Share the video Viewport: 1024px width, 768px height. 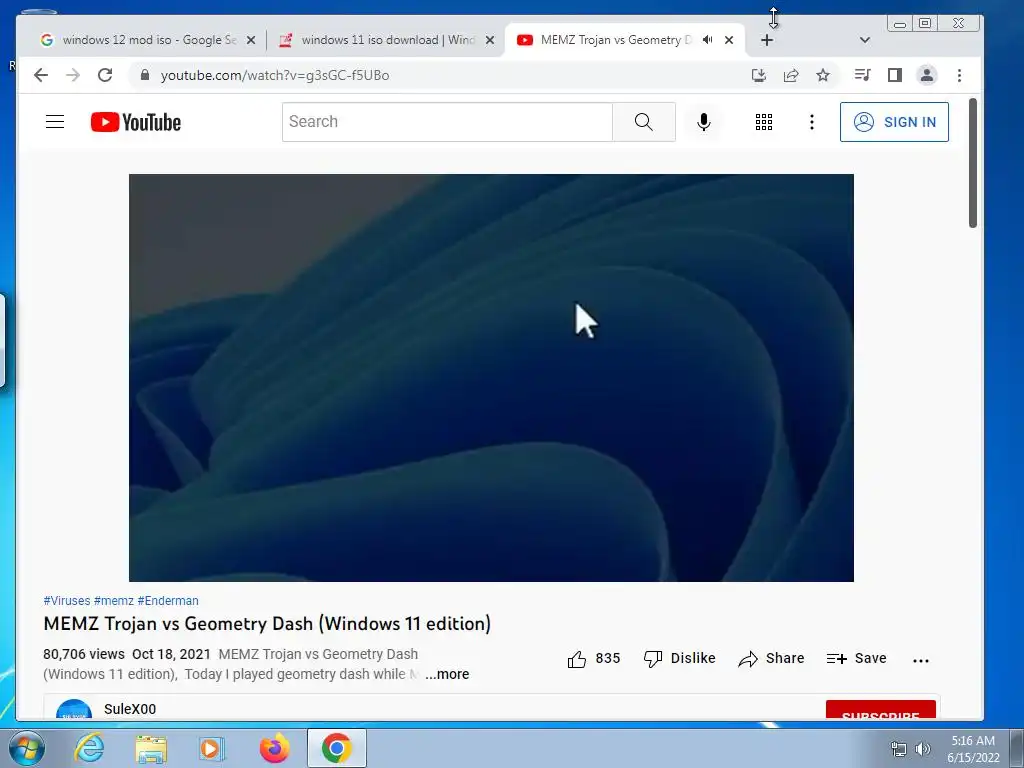[771, 659]
